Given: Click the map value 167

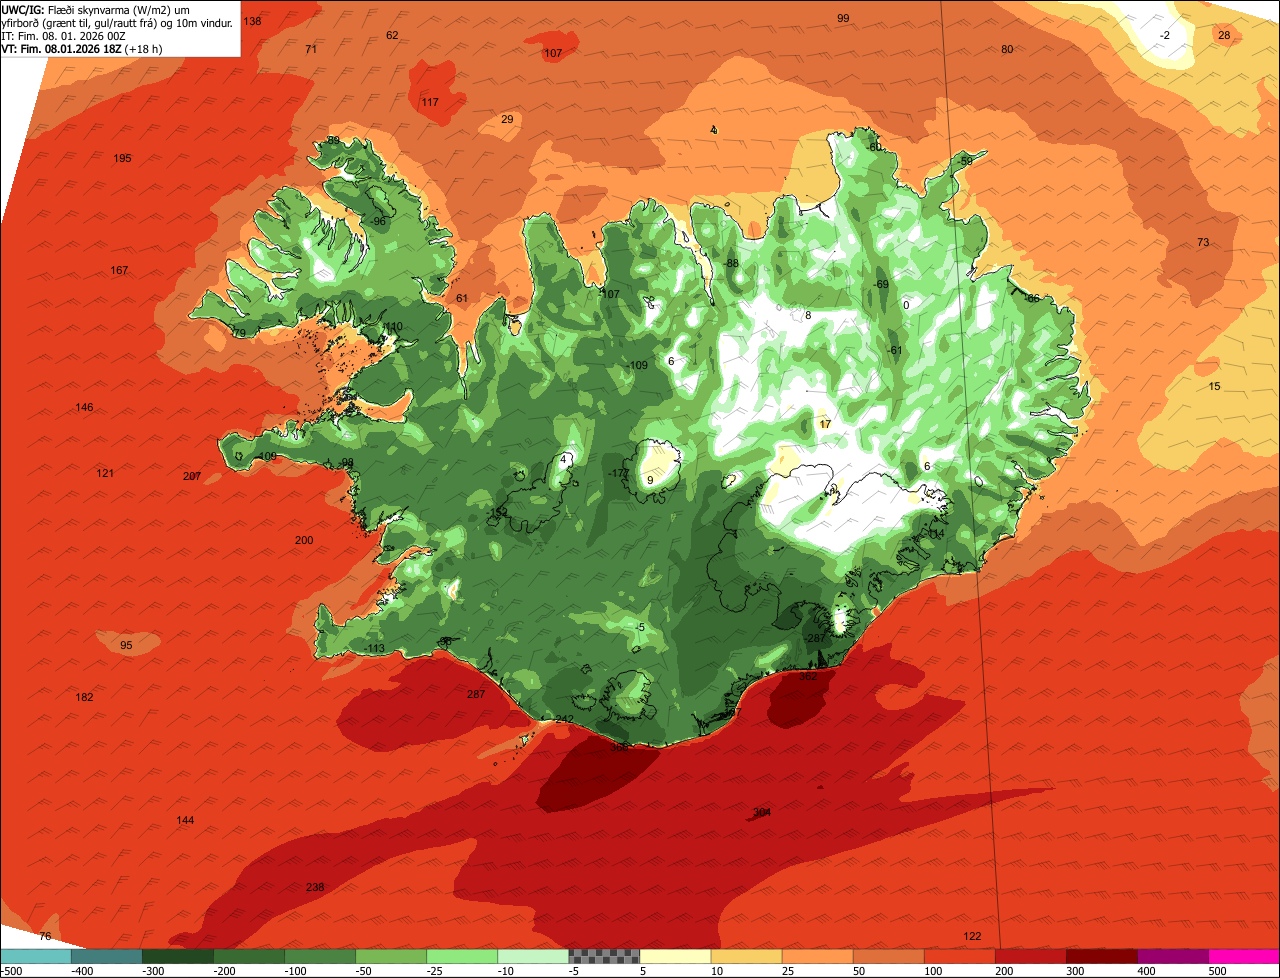Looking at the screenshot, I should (119, 271).
